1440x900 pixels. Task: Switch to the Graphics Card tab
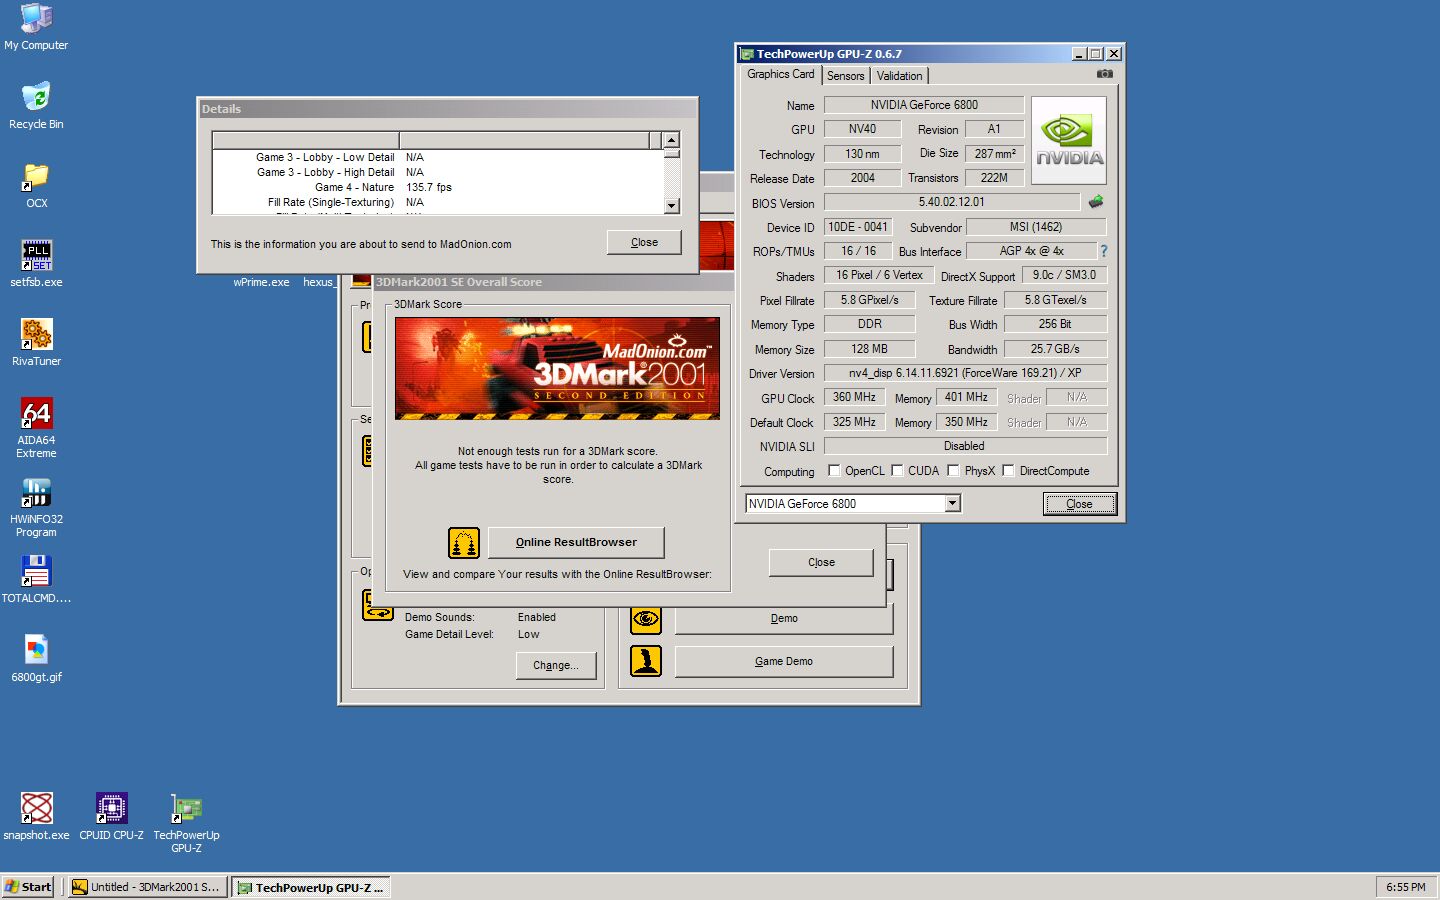[781, 74]
